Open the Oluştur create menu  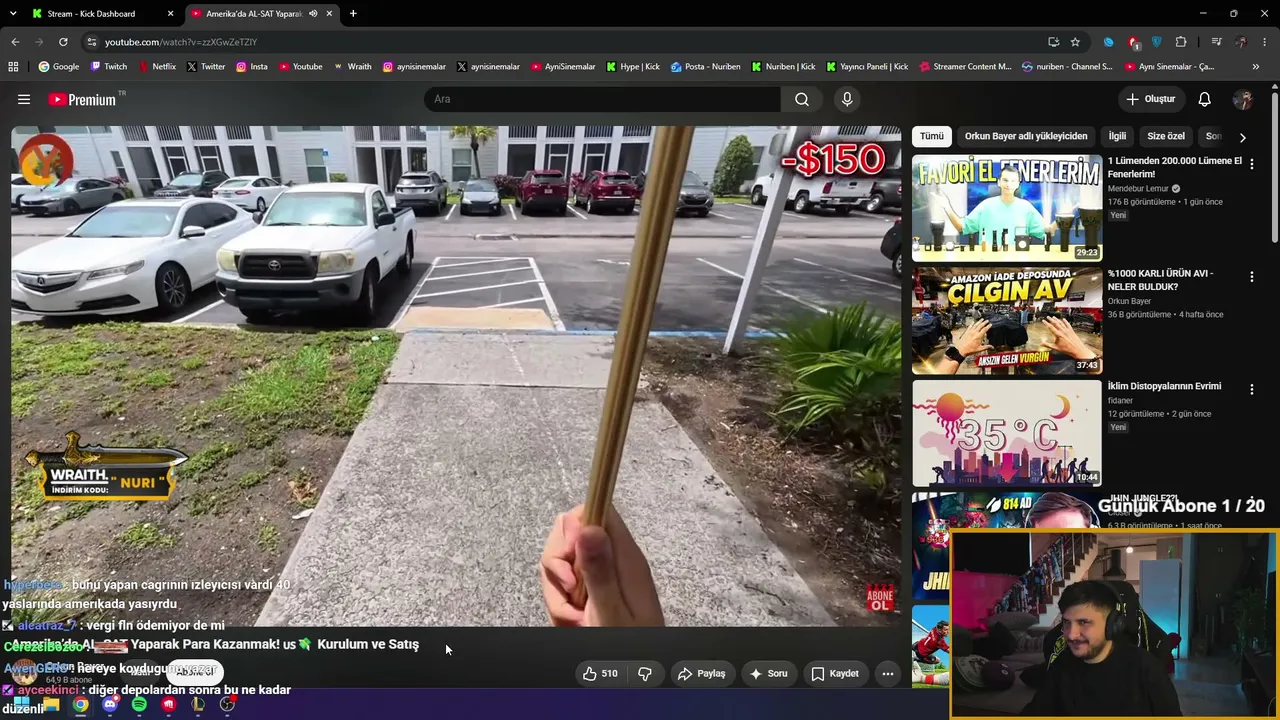[x=1151, y=99]
